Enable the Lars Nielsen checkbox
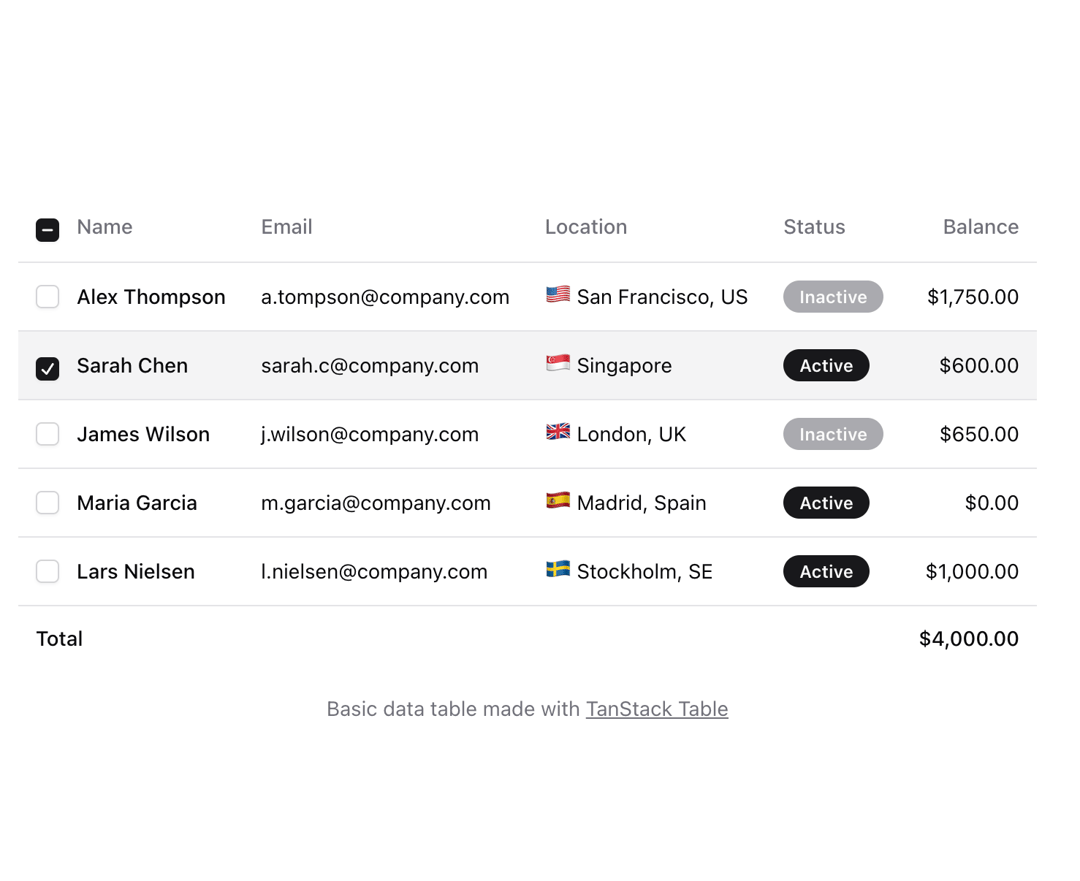The image size is (1080, 881). 48,571
